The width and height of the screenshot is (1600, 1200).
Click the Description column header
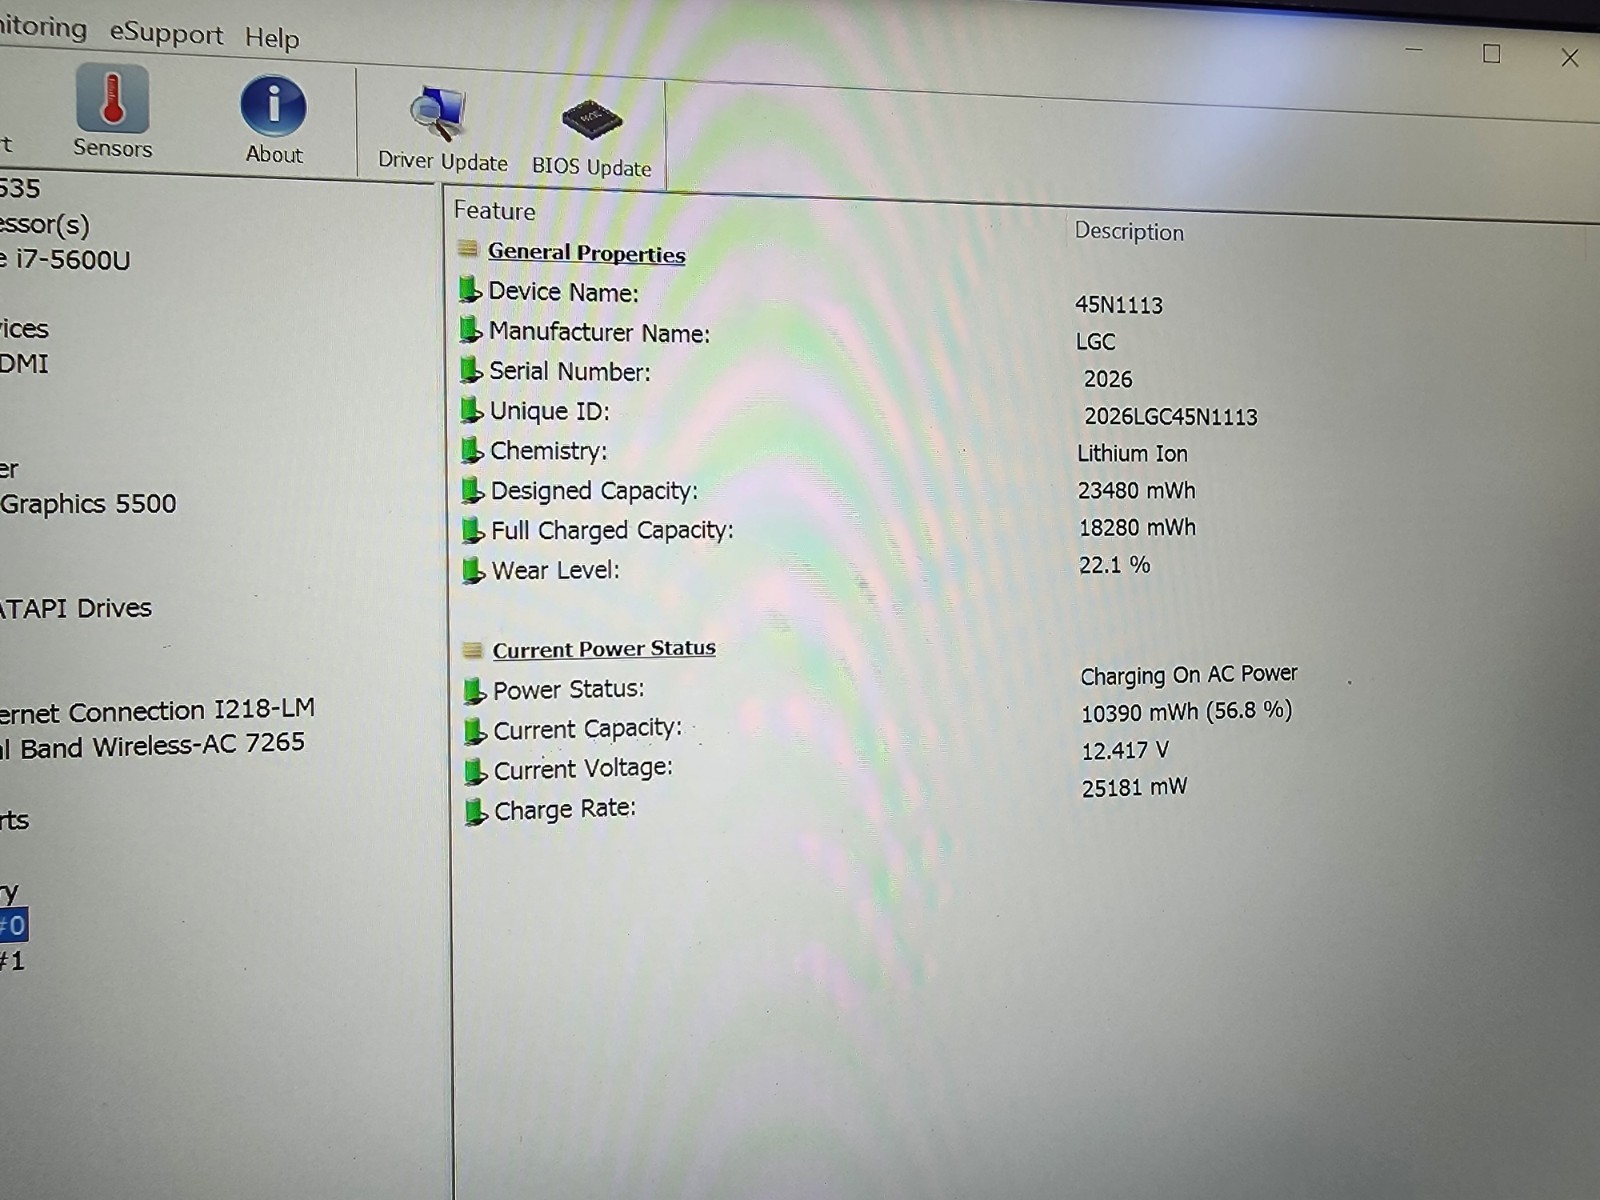(x=1129, y=231)
